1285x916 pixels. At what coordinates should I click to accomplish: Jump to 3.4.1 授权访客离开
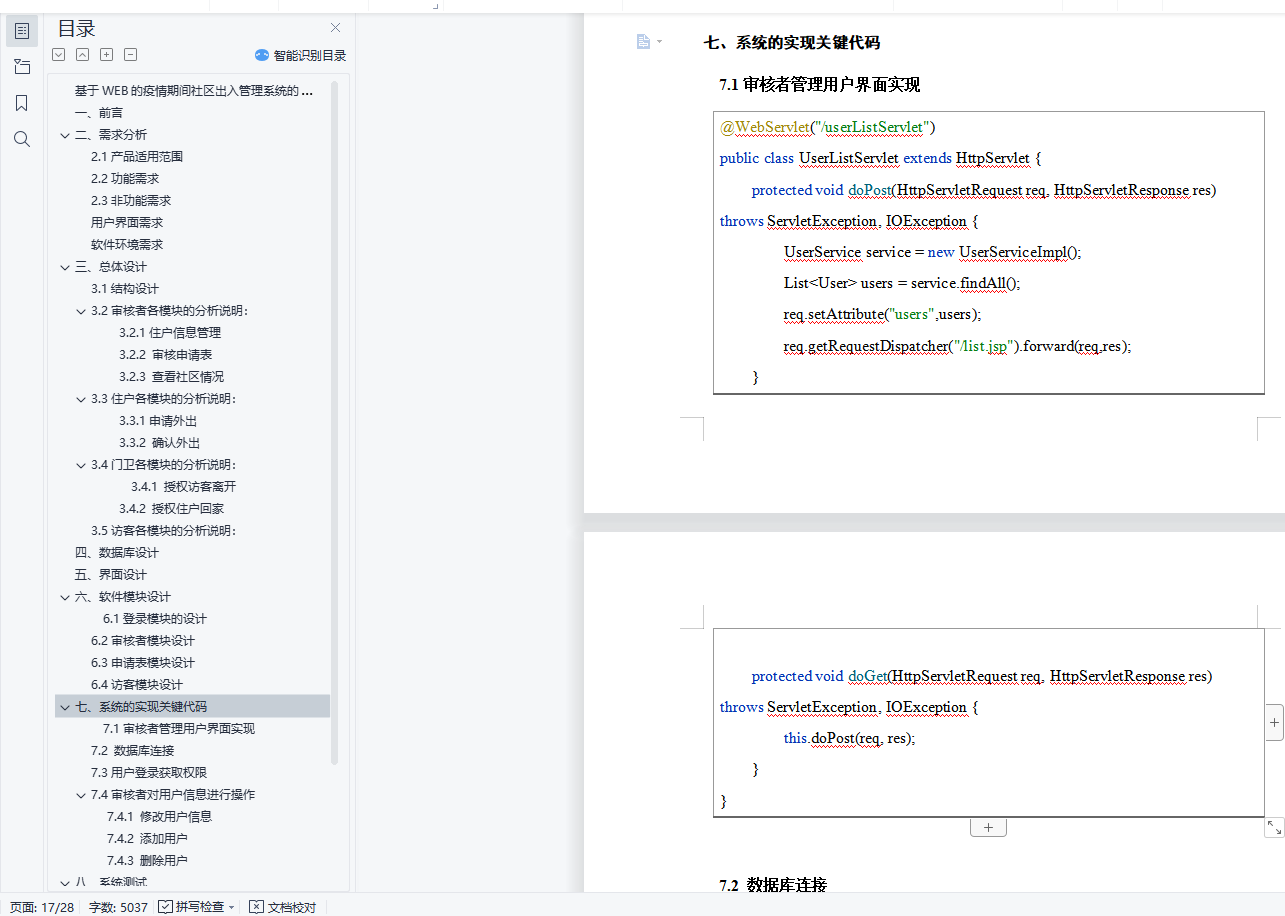[x=183, y=486]
